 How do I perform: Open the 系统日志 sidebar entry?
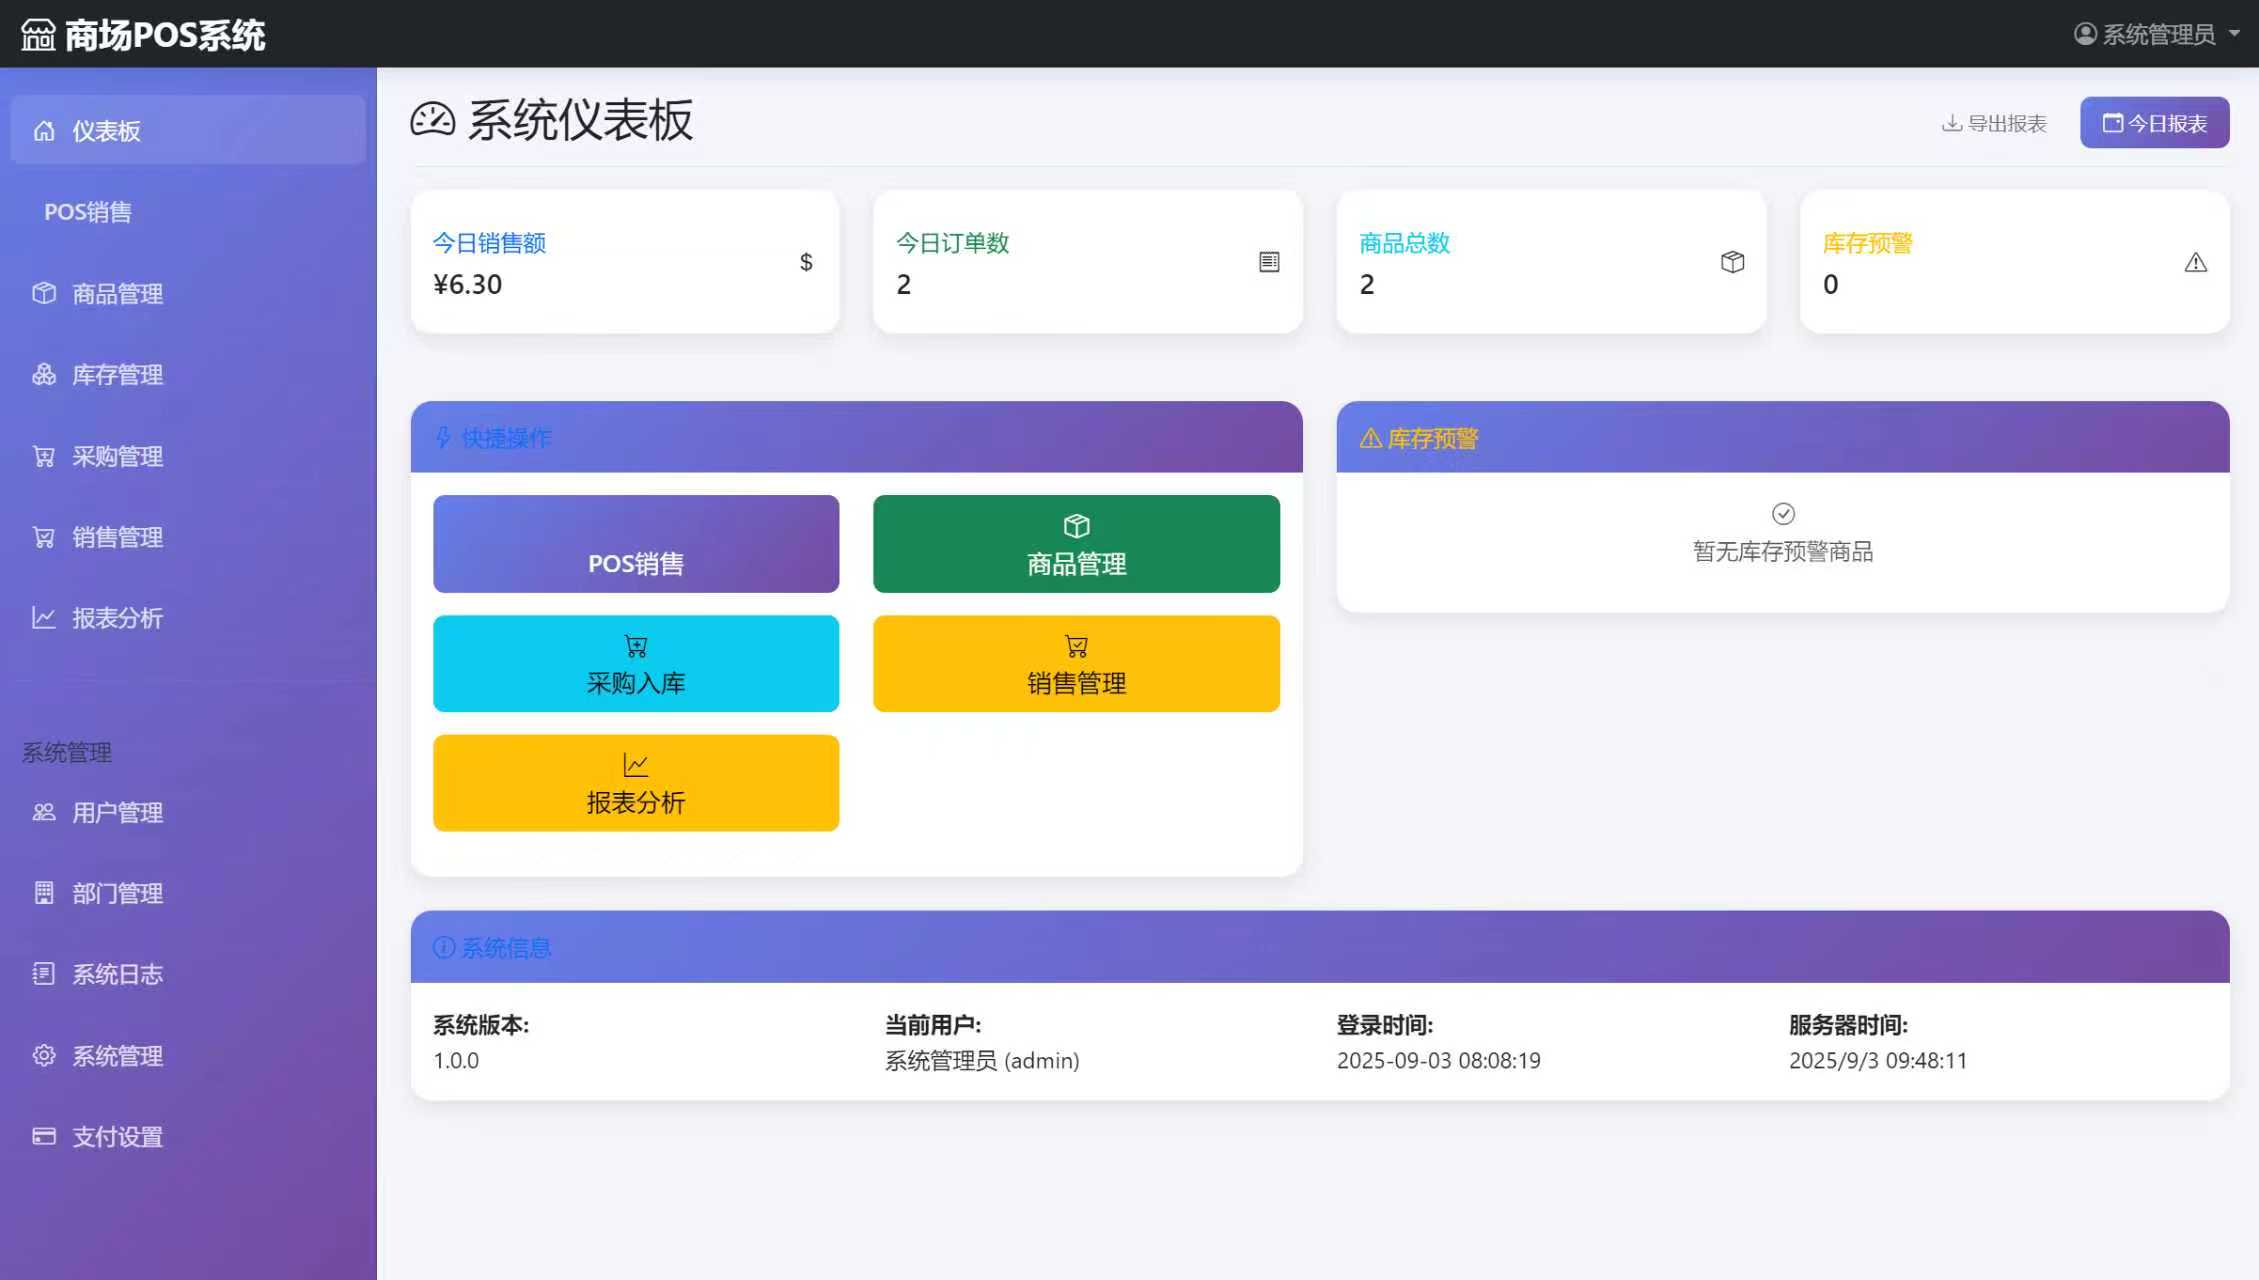pos(117,974)
